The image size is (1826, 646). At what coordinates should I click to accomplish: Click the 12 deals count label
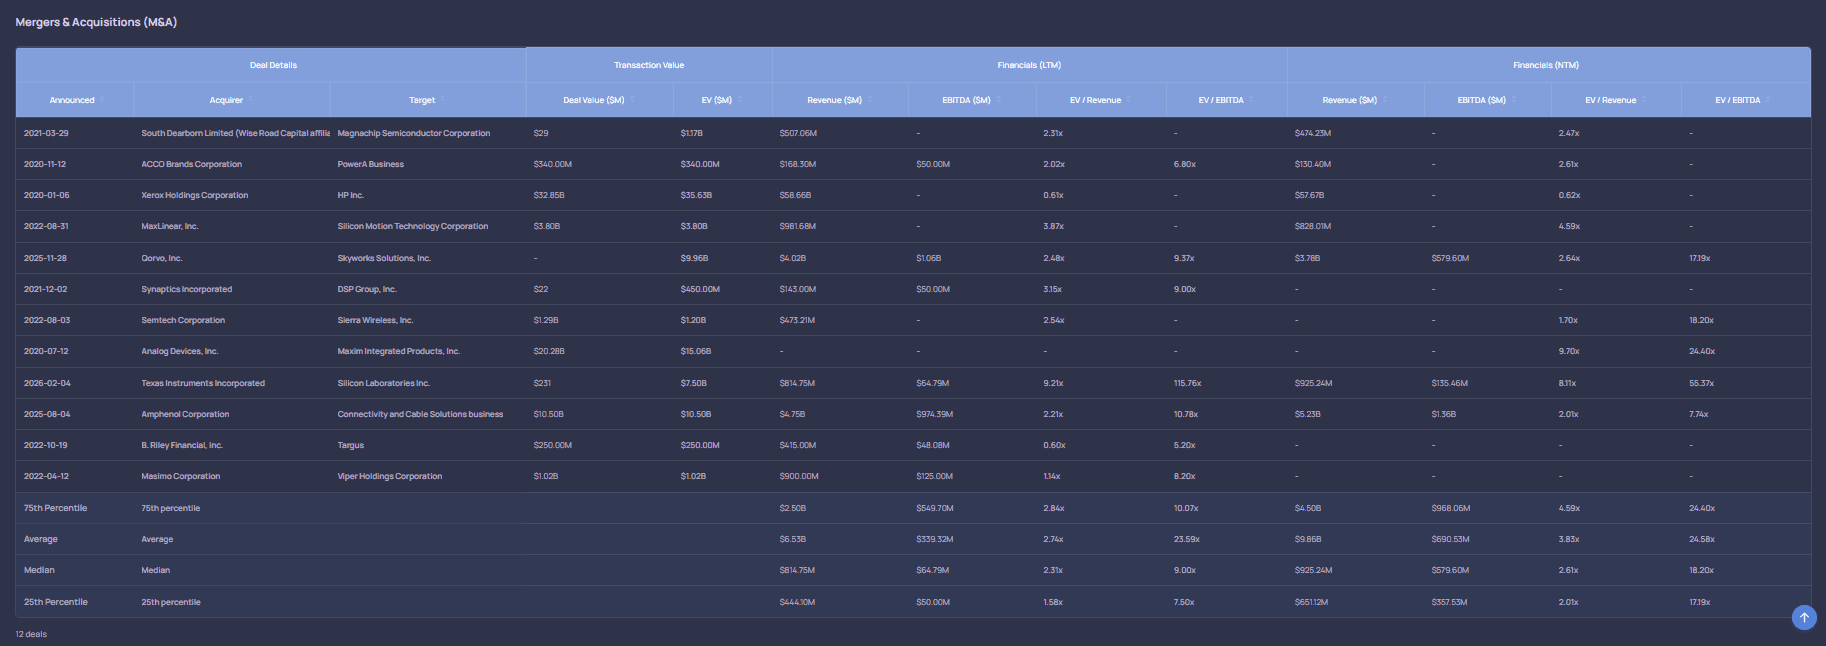pyautogui.click(x=31, y=634)
